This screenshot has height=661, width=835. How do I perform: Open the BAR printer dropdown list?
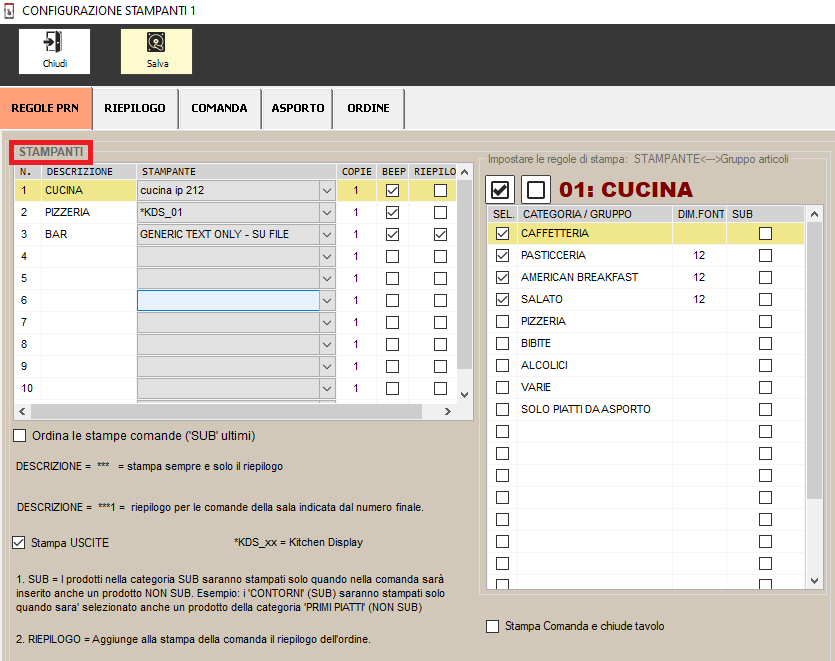pos(327,234)
